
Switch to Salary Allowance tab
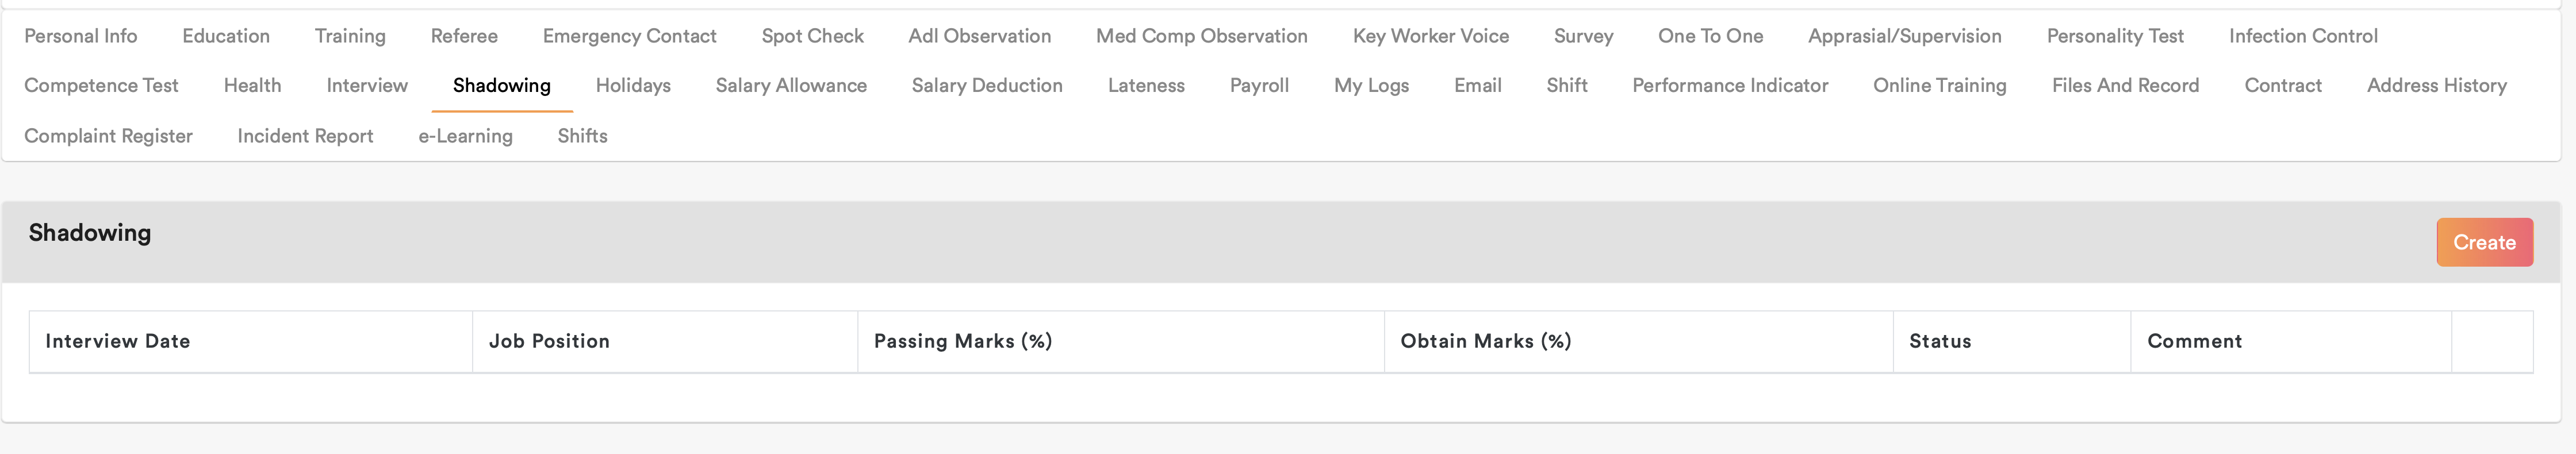791,86
